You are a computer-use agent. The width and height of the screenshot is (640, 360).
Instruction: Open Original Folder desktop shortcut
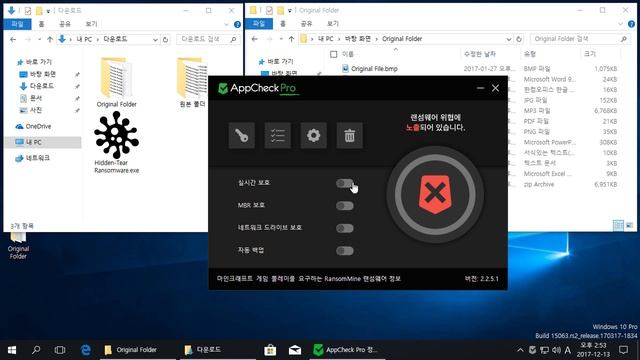(x=18, y=246)
